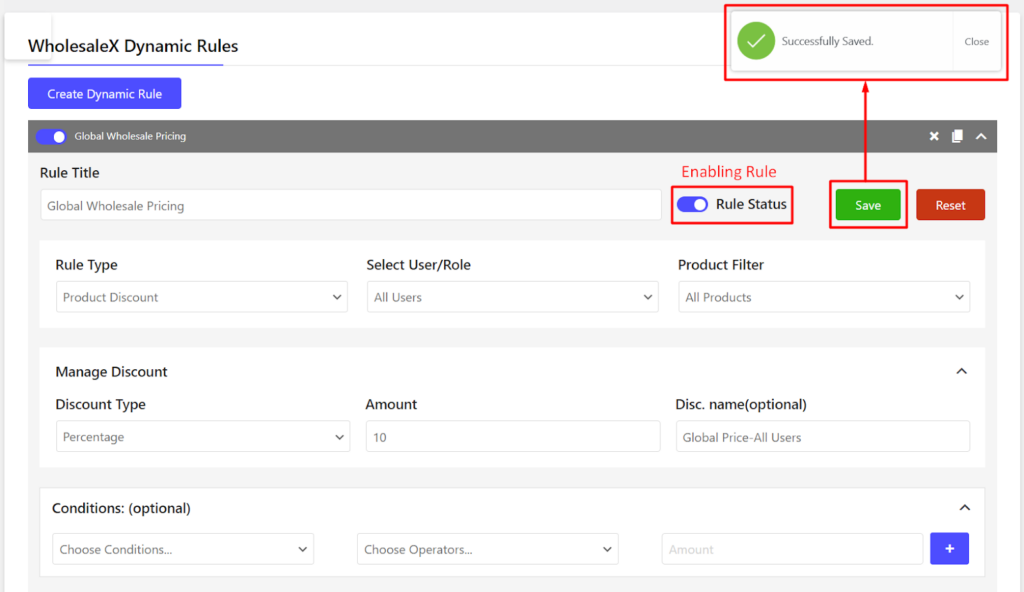This screenshot has width=1024, height=592.
Task: Open the Rule Type dropdown
Action: point(202,297)
